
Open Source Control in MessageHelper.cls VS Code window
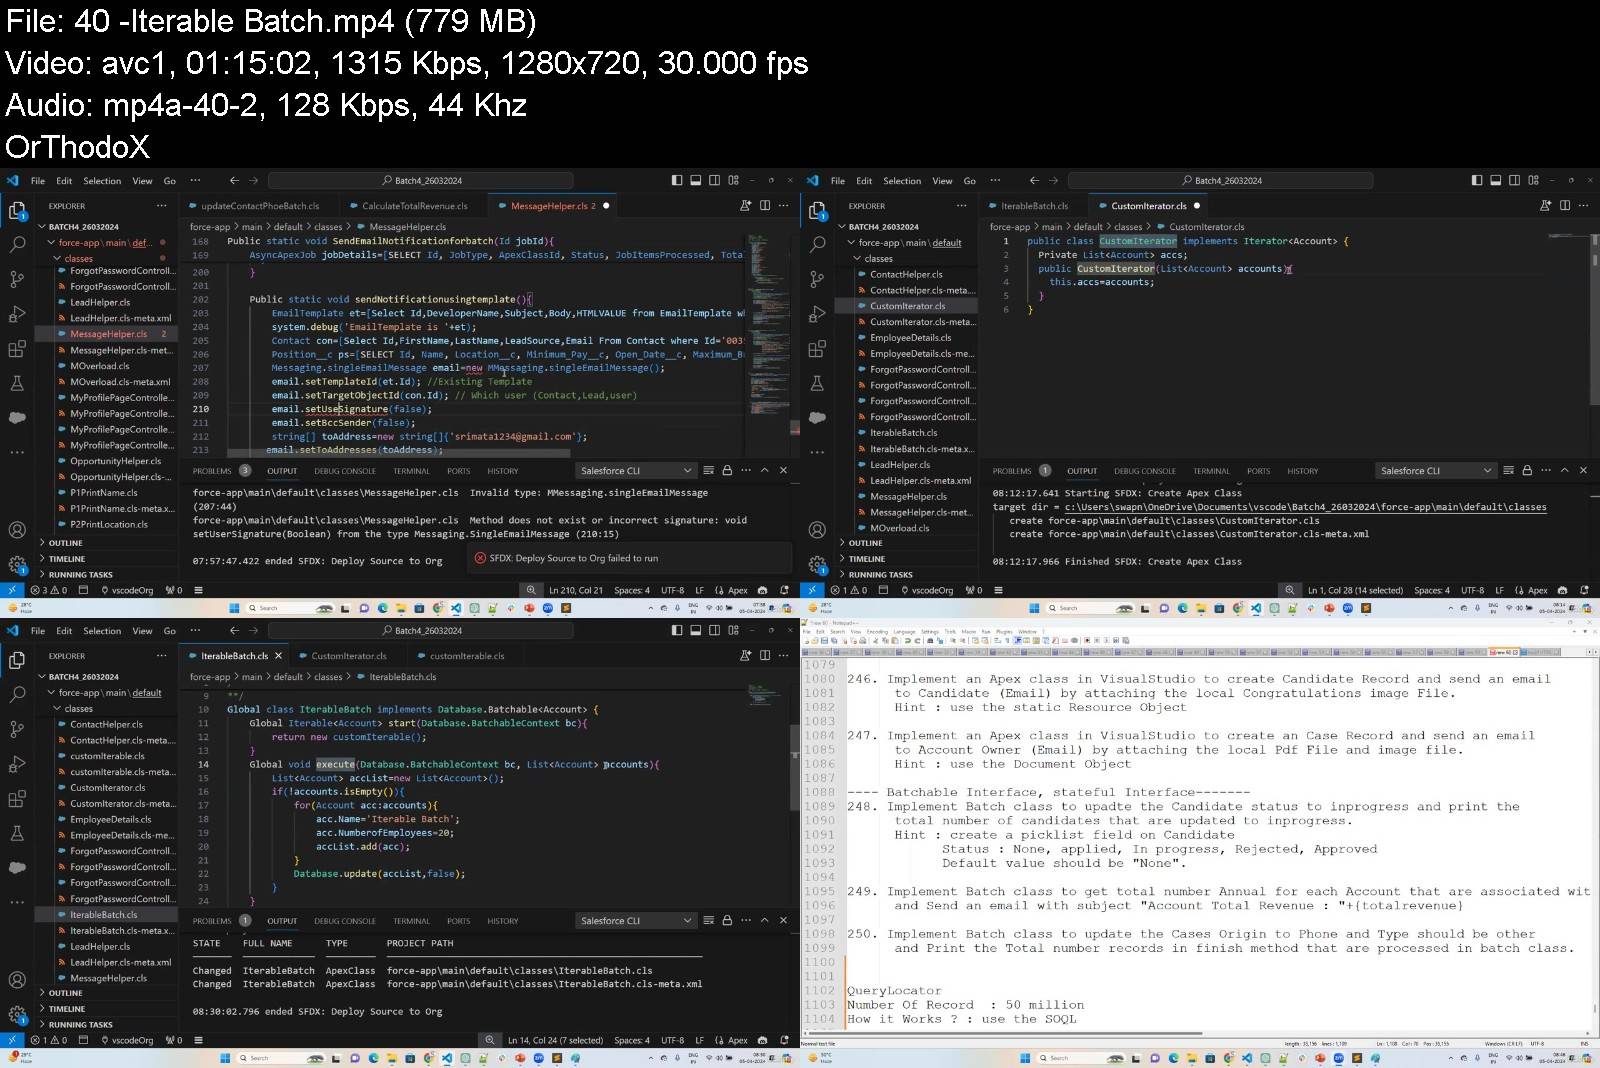pos(17,279)
